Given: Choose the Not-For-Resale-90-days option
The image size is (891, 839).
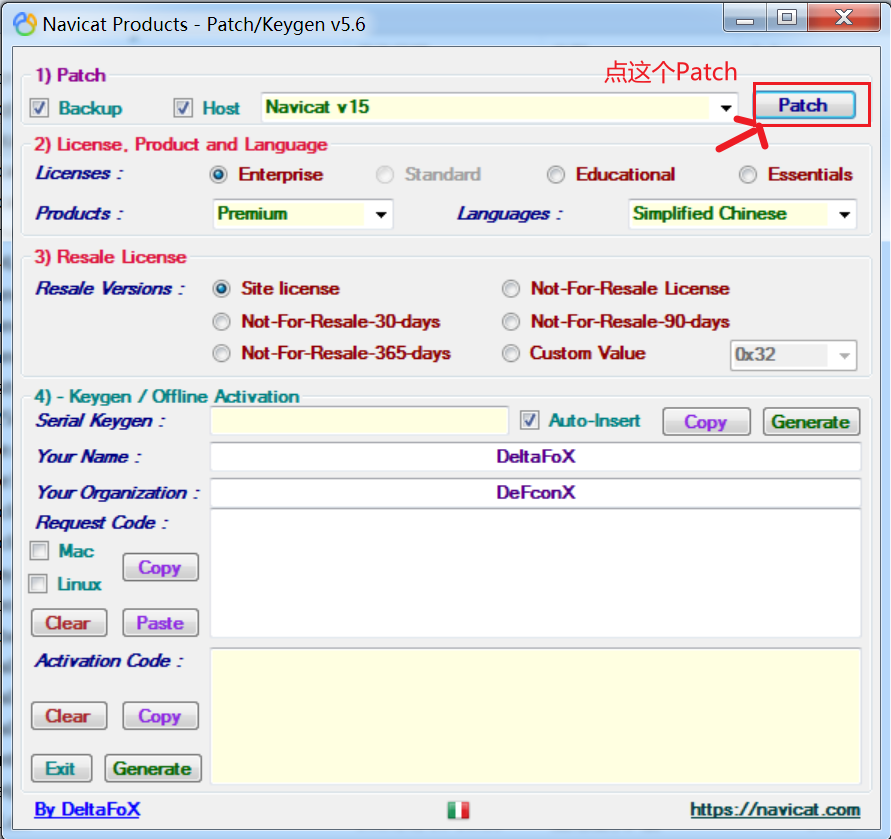Looking at the screenshot, I should [x=511, y=322].
